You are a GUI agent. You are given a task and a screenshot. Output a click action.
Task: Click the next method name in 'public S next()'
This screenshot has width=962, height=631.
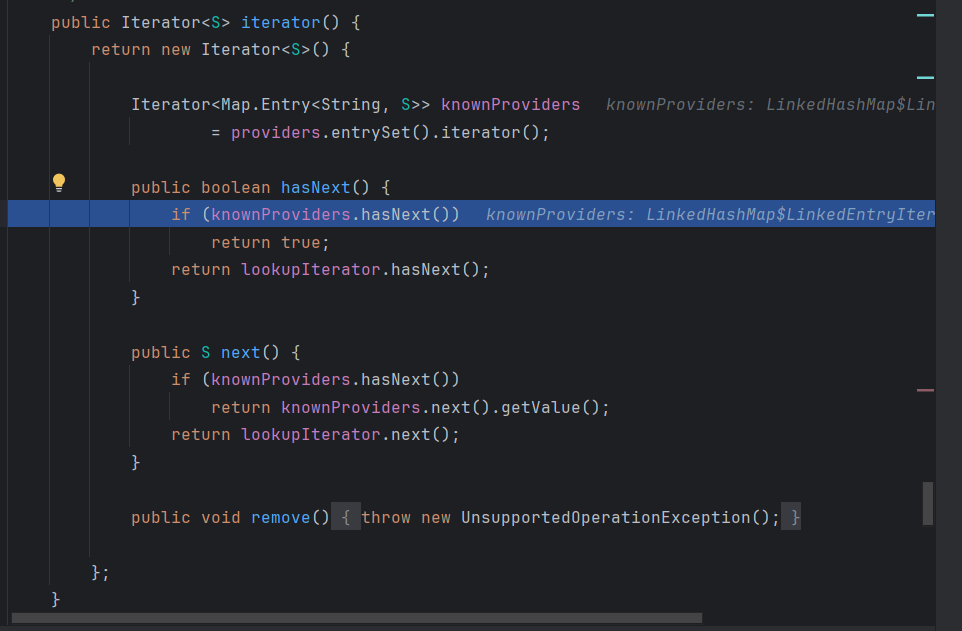pos(240,352)
